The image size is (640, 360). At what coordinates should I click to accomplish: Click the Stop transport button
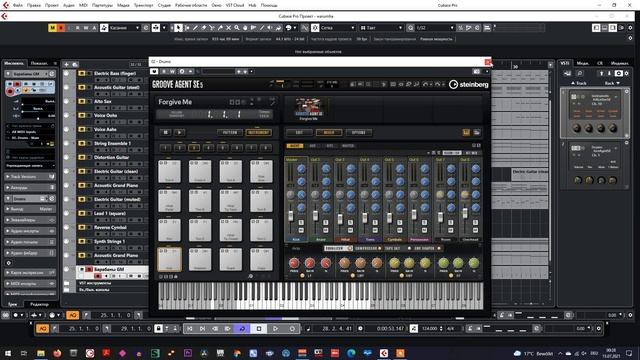click(x=259, y=329)
